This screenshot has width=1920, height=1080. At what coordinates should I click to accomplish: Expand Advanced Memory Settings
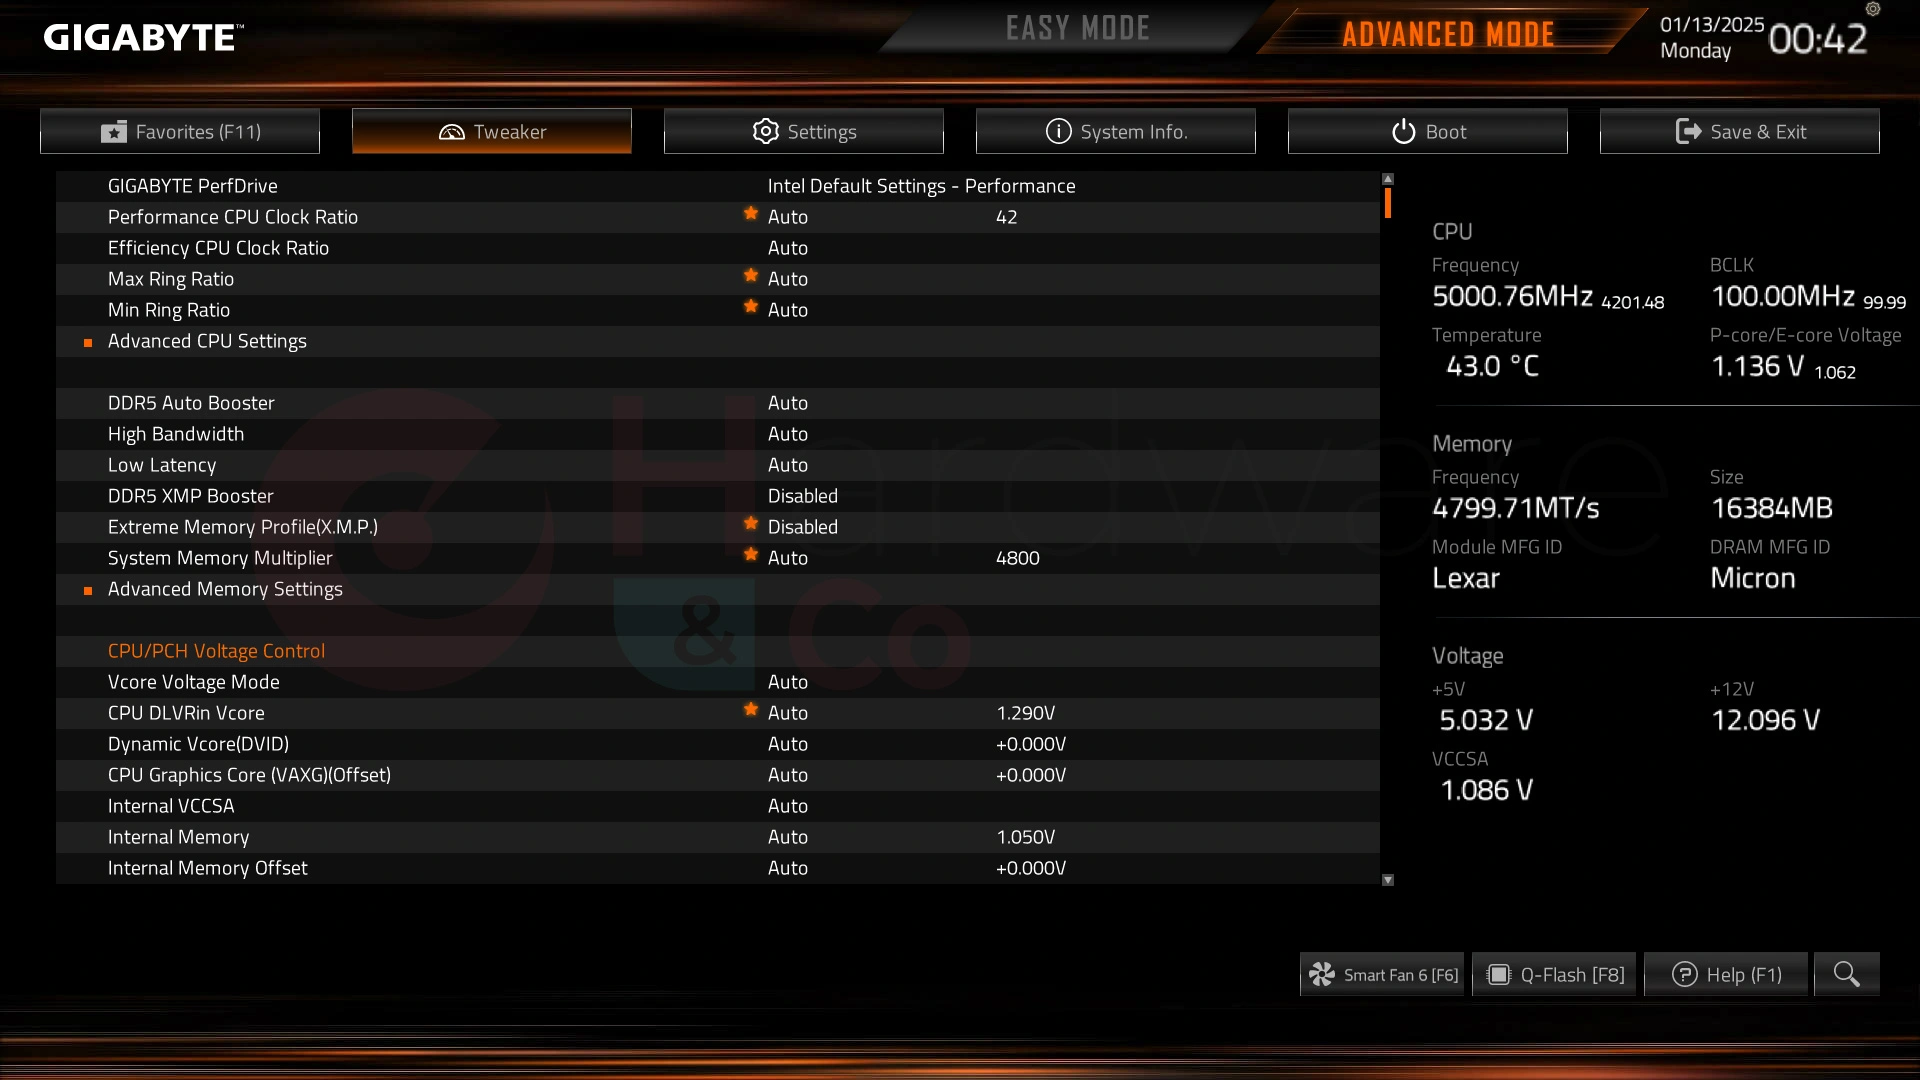(x=224, y=588)
